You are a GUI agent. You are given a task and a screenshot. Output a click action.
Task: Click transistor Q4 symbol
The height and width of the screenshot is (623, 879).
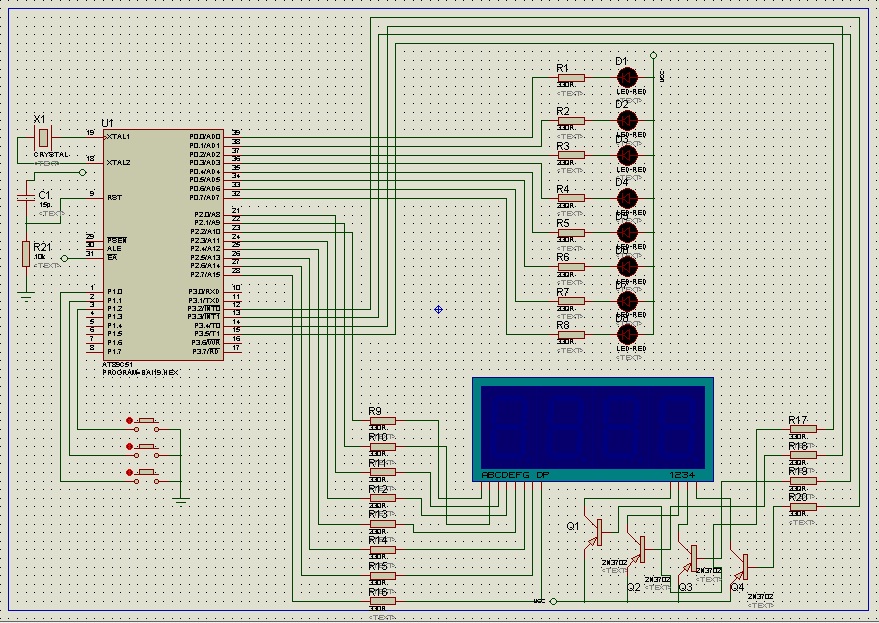pos(742,568)
